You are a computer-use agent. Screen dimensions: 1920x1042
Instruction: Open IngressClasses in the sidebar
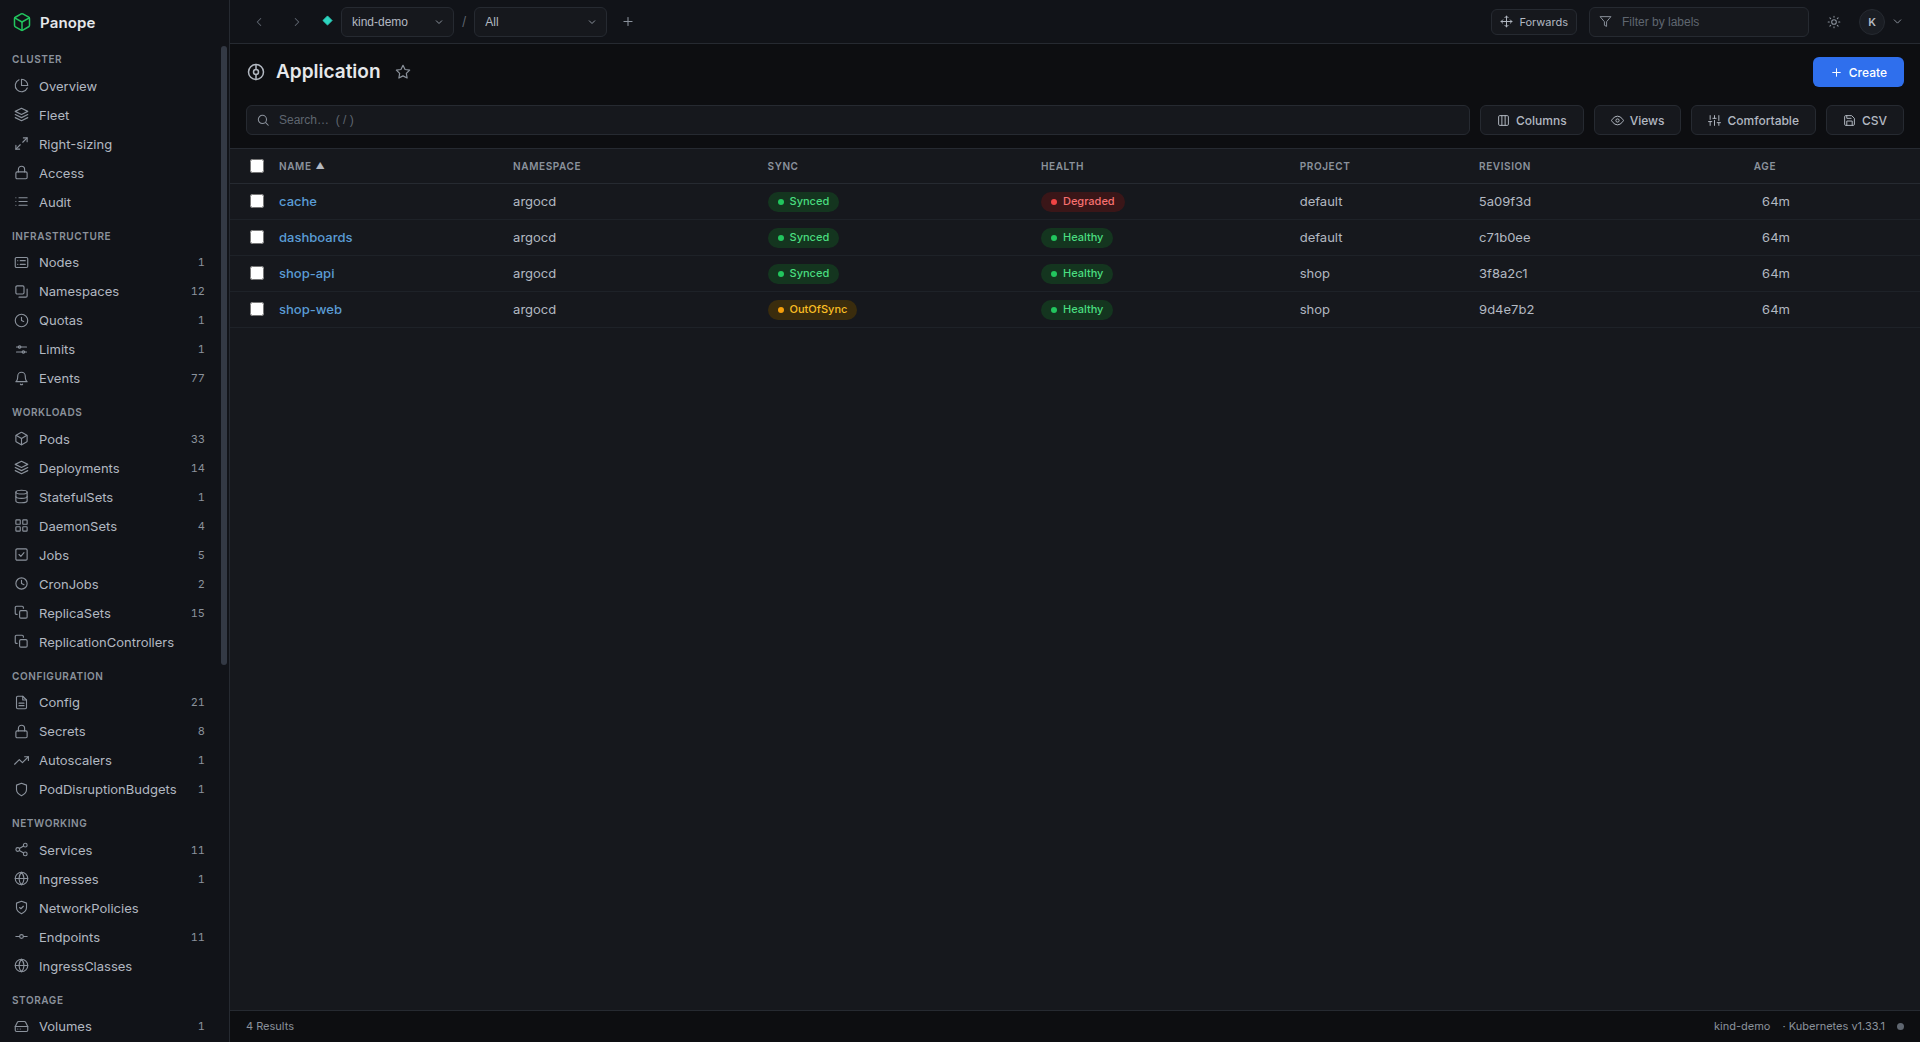(x=110, y=966)
